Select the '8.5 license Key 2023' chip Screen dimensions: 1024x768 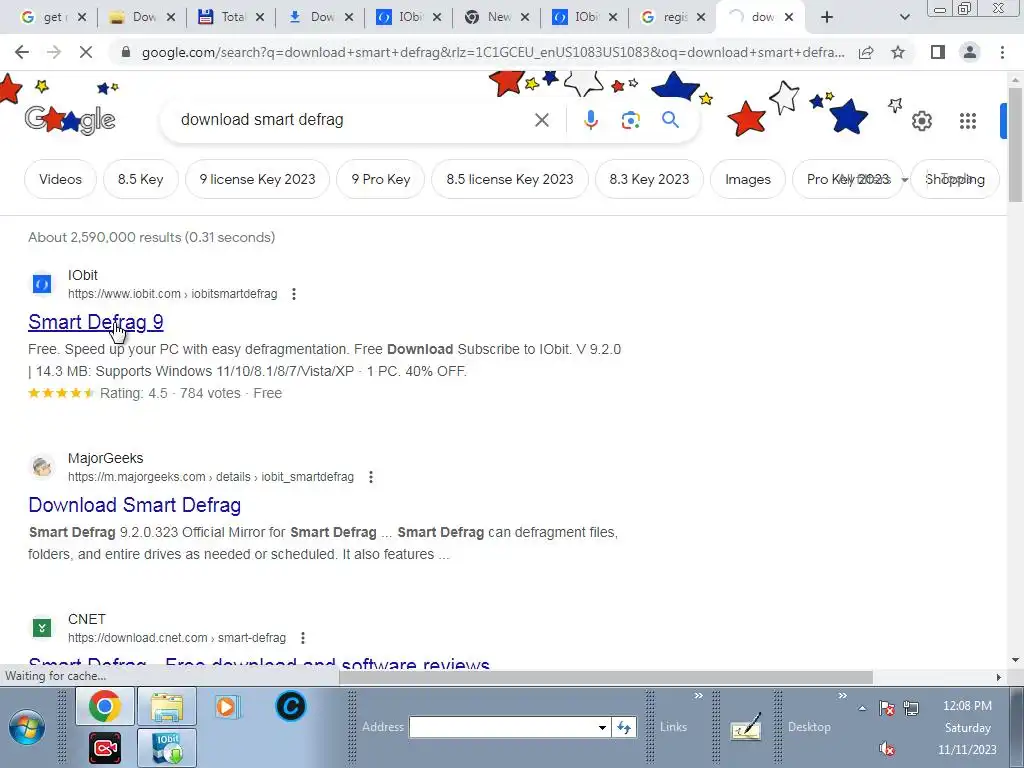pyautogui.click(x=510, y=179)
